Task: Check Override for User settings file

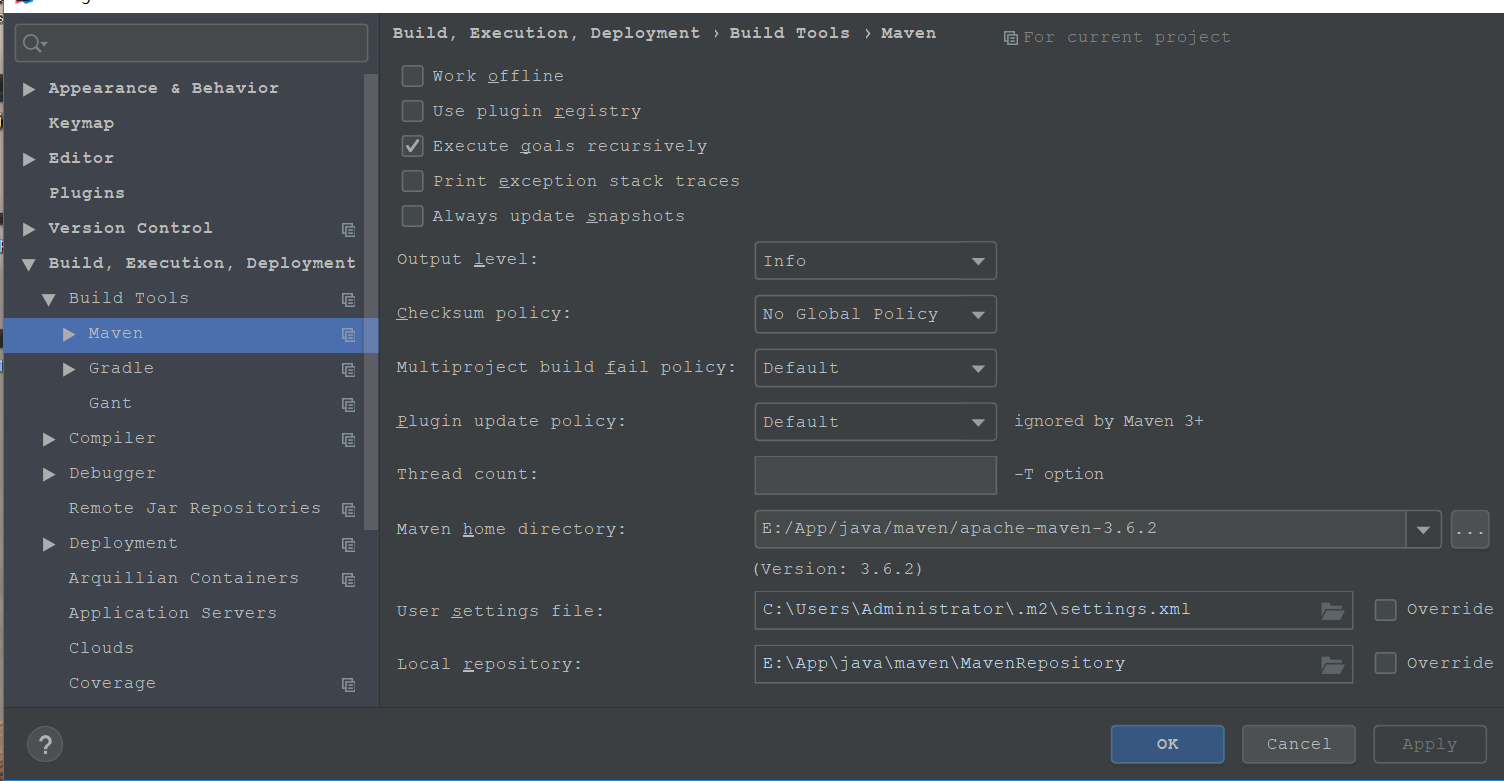Action: [1385, 610]
